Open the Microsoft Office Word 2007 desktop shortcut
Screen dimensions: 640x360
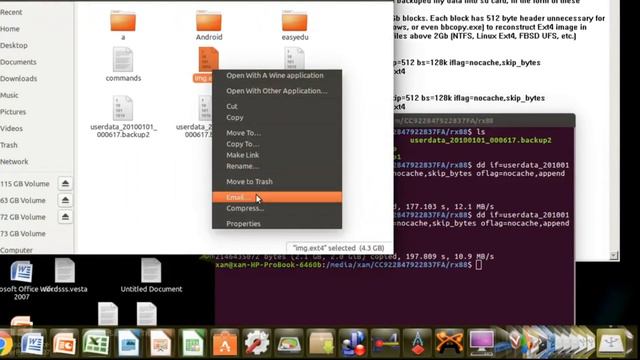pyautogui.click(x=21, y=280)
